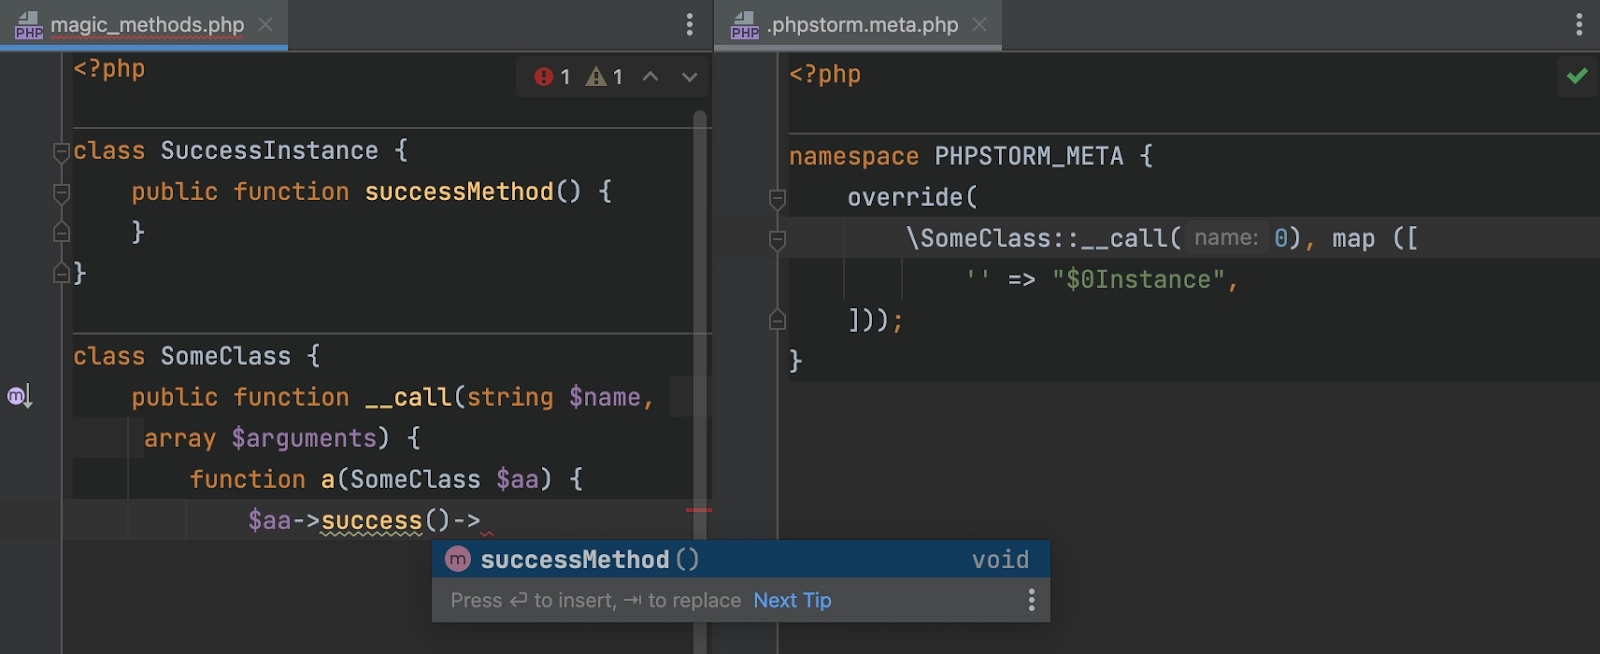
Task: Go to previous highlighted error arrow
Action: click(651, 77)
